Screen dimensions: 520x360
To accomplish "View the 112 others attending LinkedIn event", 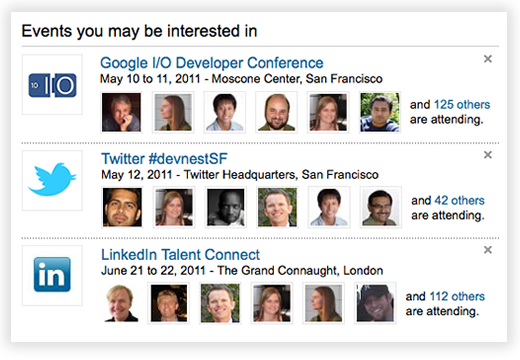I will point(457,296).
